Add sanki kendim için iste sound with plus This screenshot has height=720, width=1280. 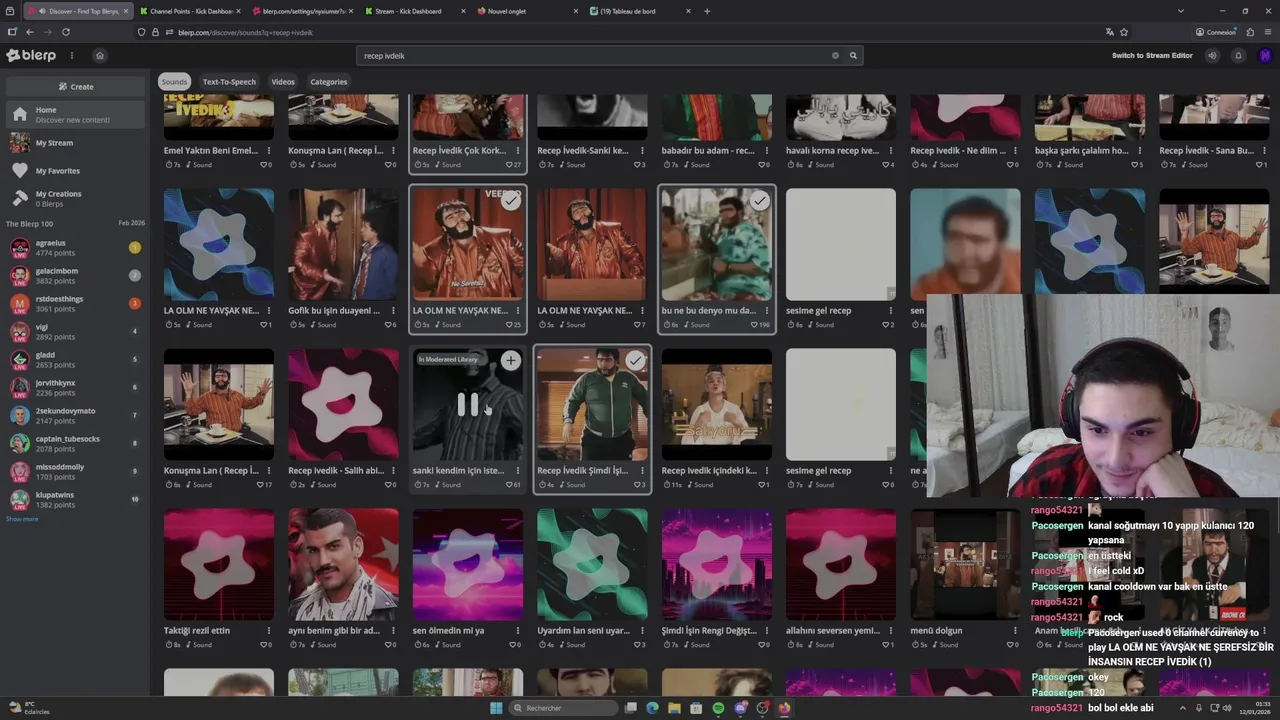[510, 360]
